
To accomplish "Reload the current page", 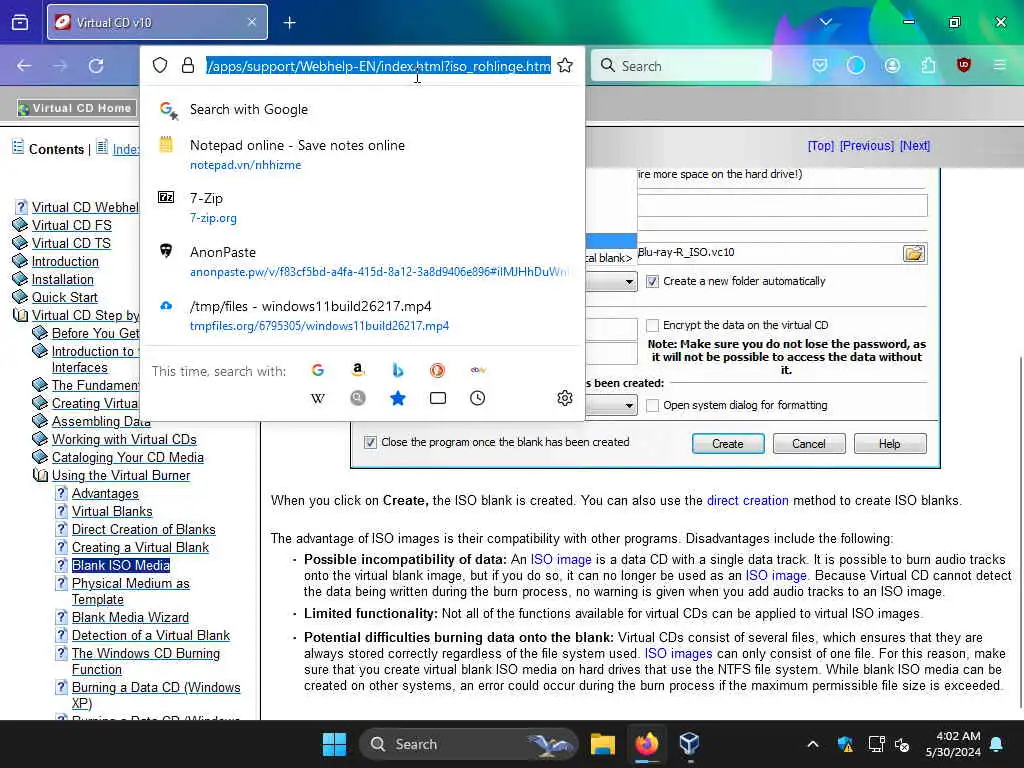I will coord(96,65).
